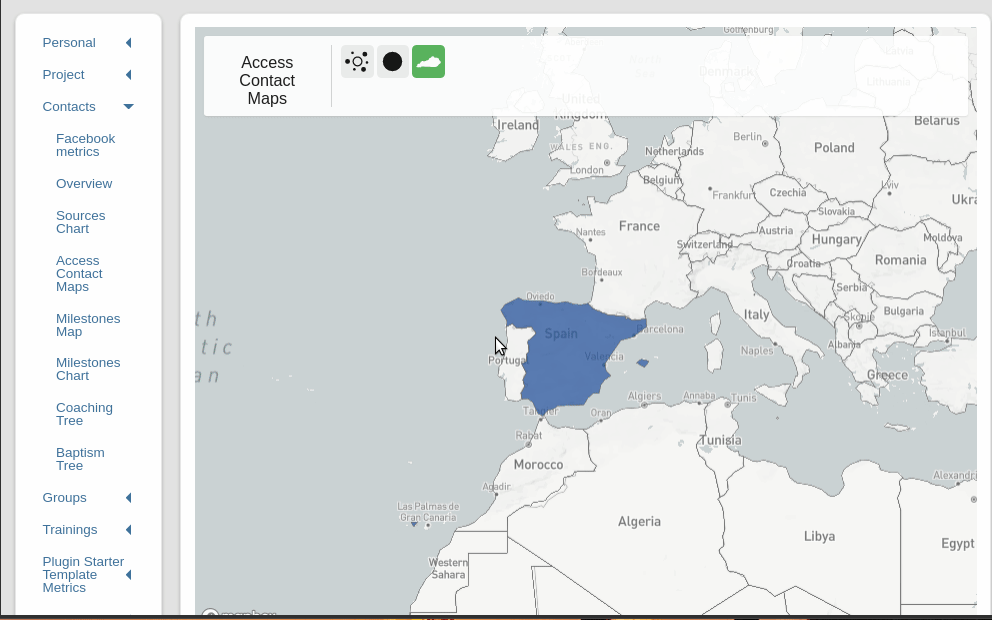The image size is (992, 620).
Task: Click the Czechia label on the map
Action: (x=788, y=192)
